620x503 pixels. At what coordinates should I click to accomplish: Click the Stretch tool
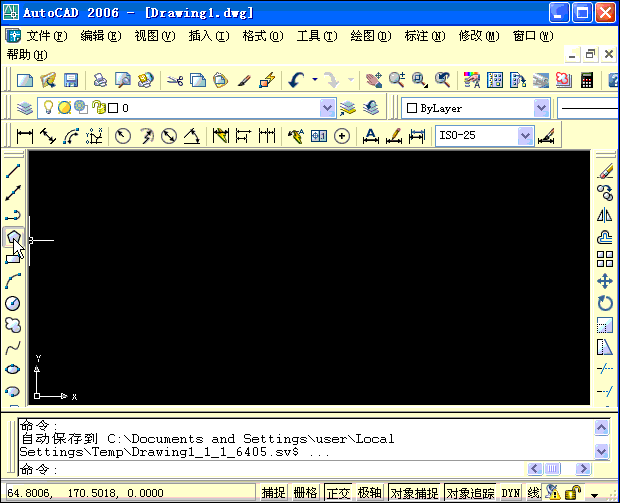605,348
